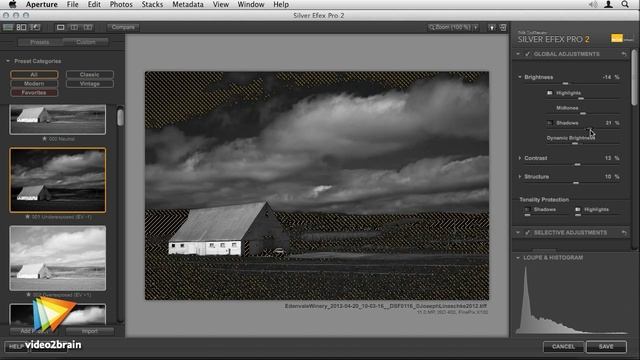Viewport: 640px width, 360px height.
Task: Toggle favorite star on 000 Neutral preset
Action: pyautogui.click(x=44, y=139)
